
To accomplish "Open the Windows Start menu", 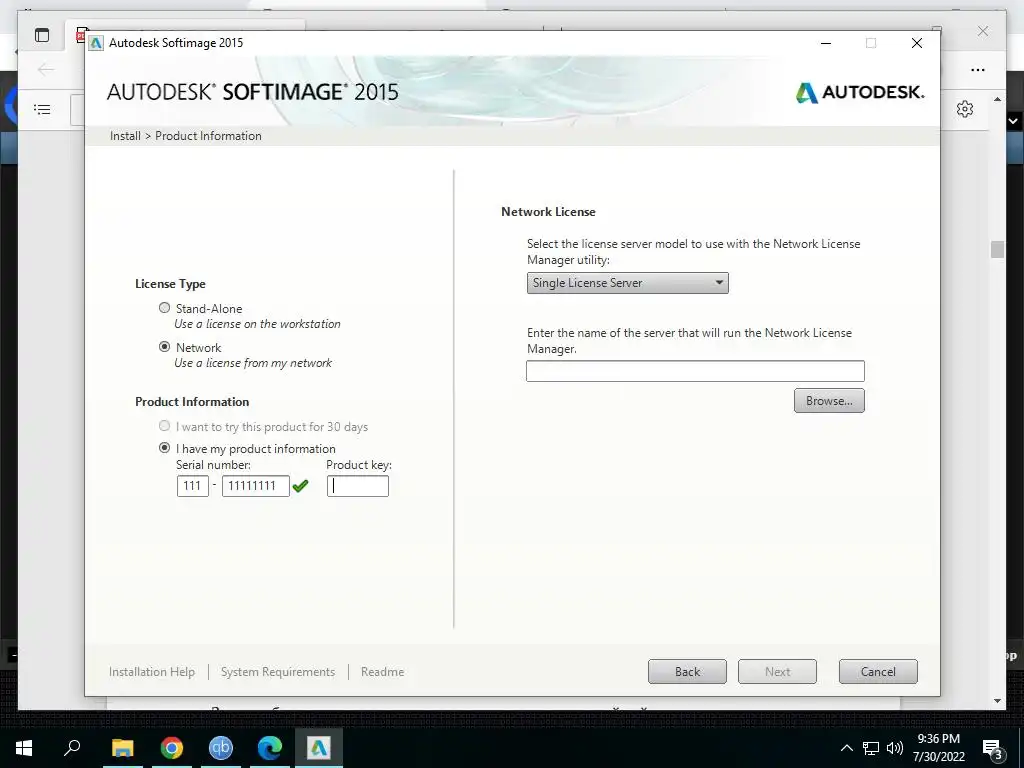I will pyautogui.click(x=24, y=748).
